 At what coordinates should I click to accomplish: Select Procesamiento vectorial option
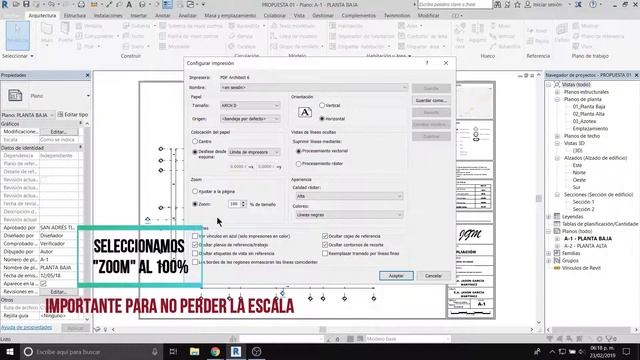[298, 151]
